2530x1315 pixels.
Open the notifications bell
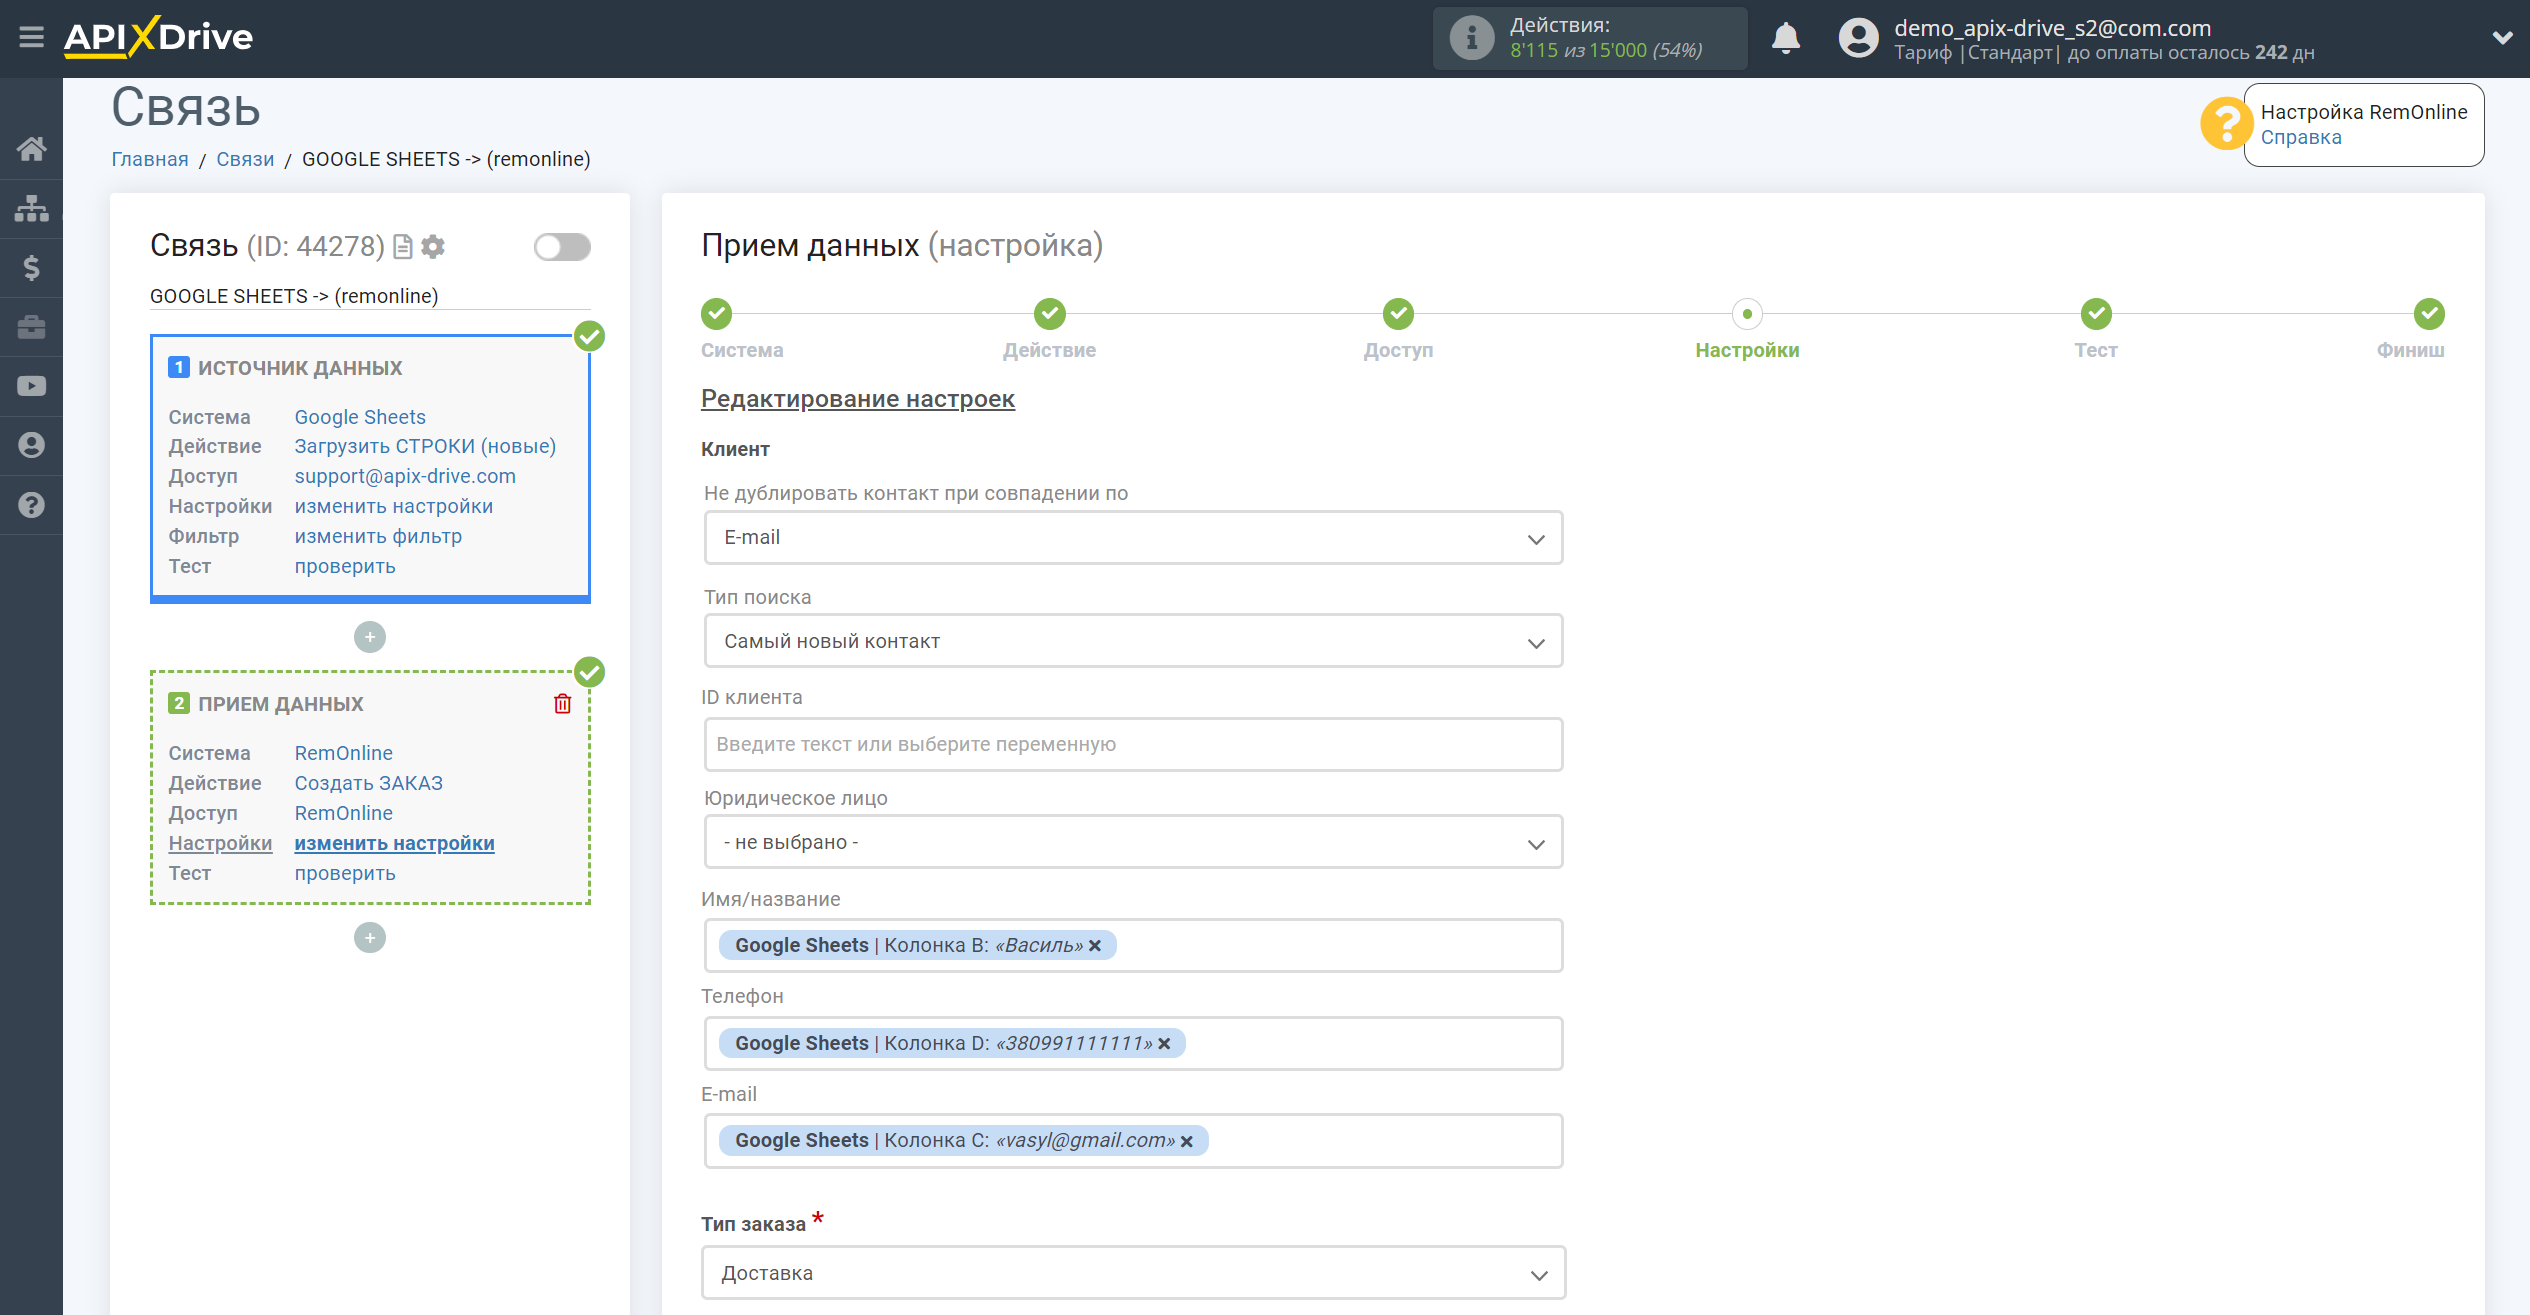[1785, 38]
